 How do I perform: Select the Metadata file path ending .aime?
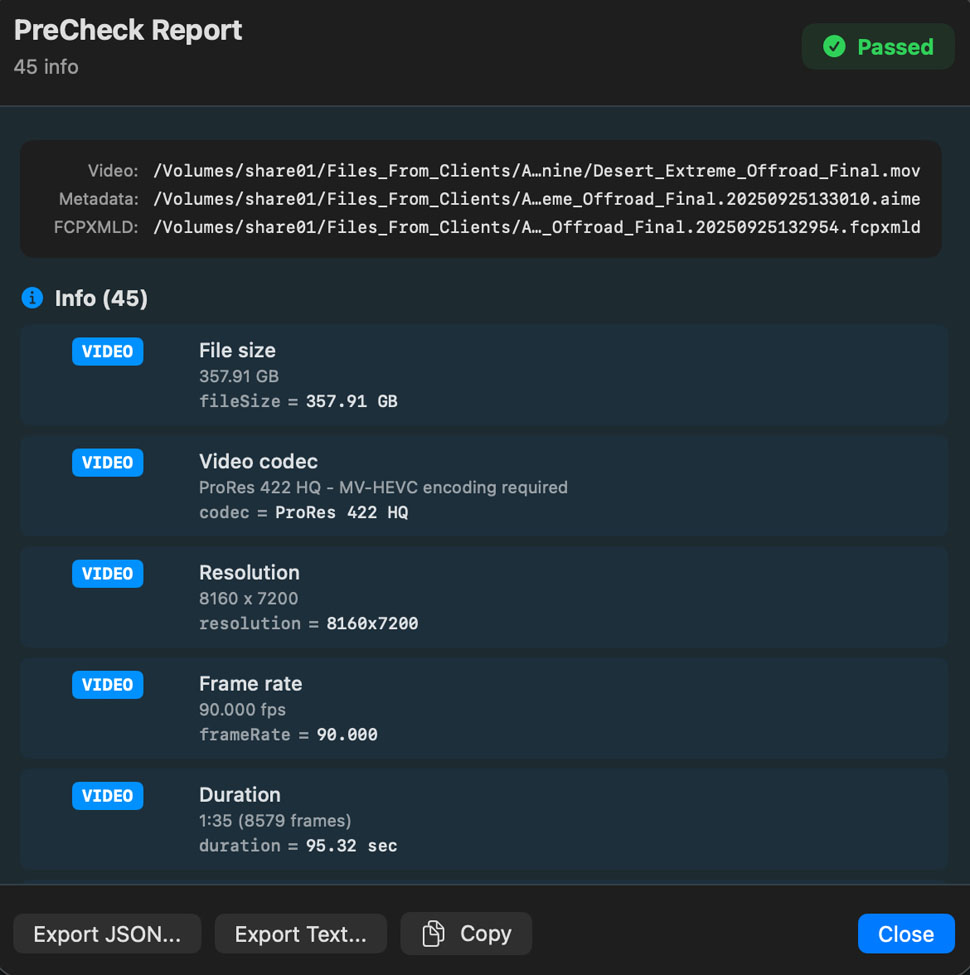536,199
